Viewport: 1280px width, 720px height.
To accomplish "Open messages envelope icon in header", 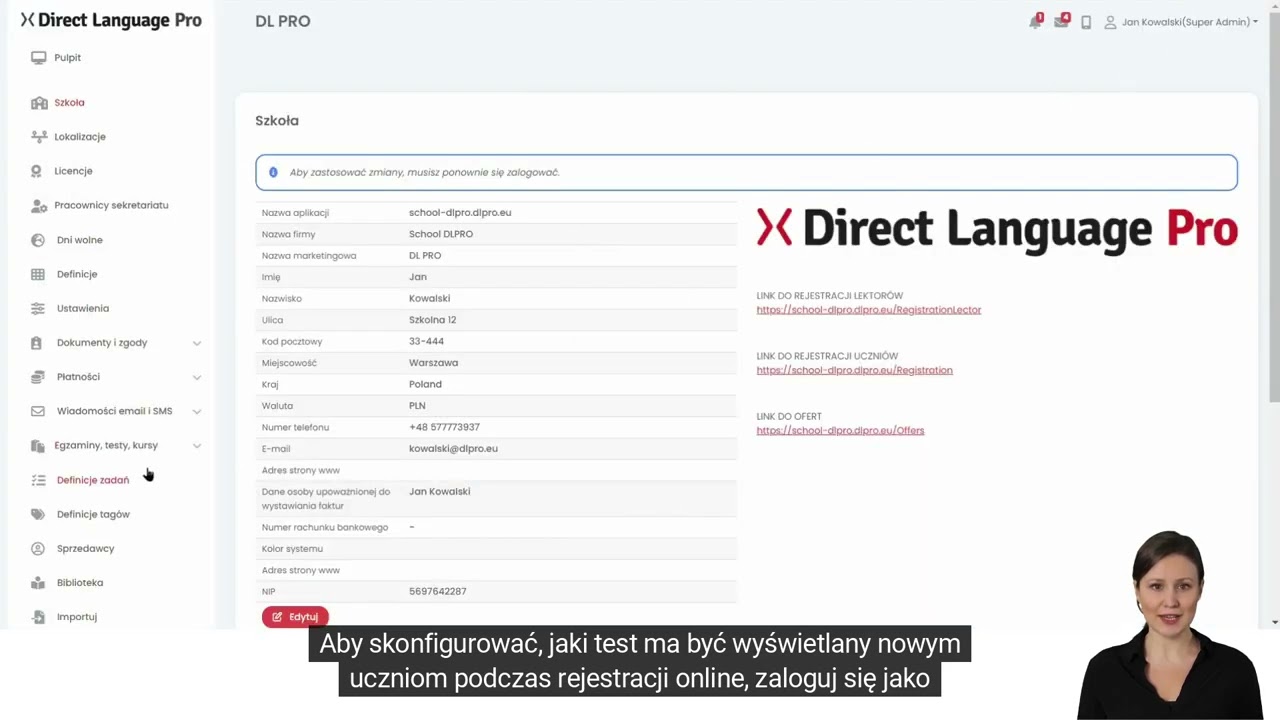I will click(1061, 22).
